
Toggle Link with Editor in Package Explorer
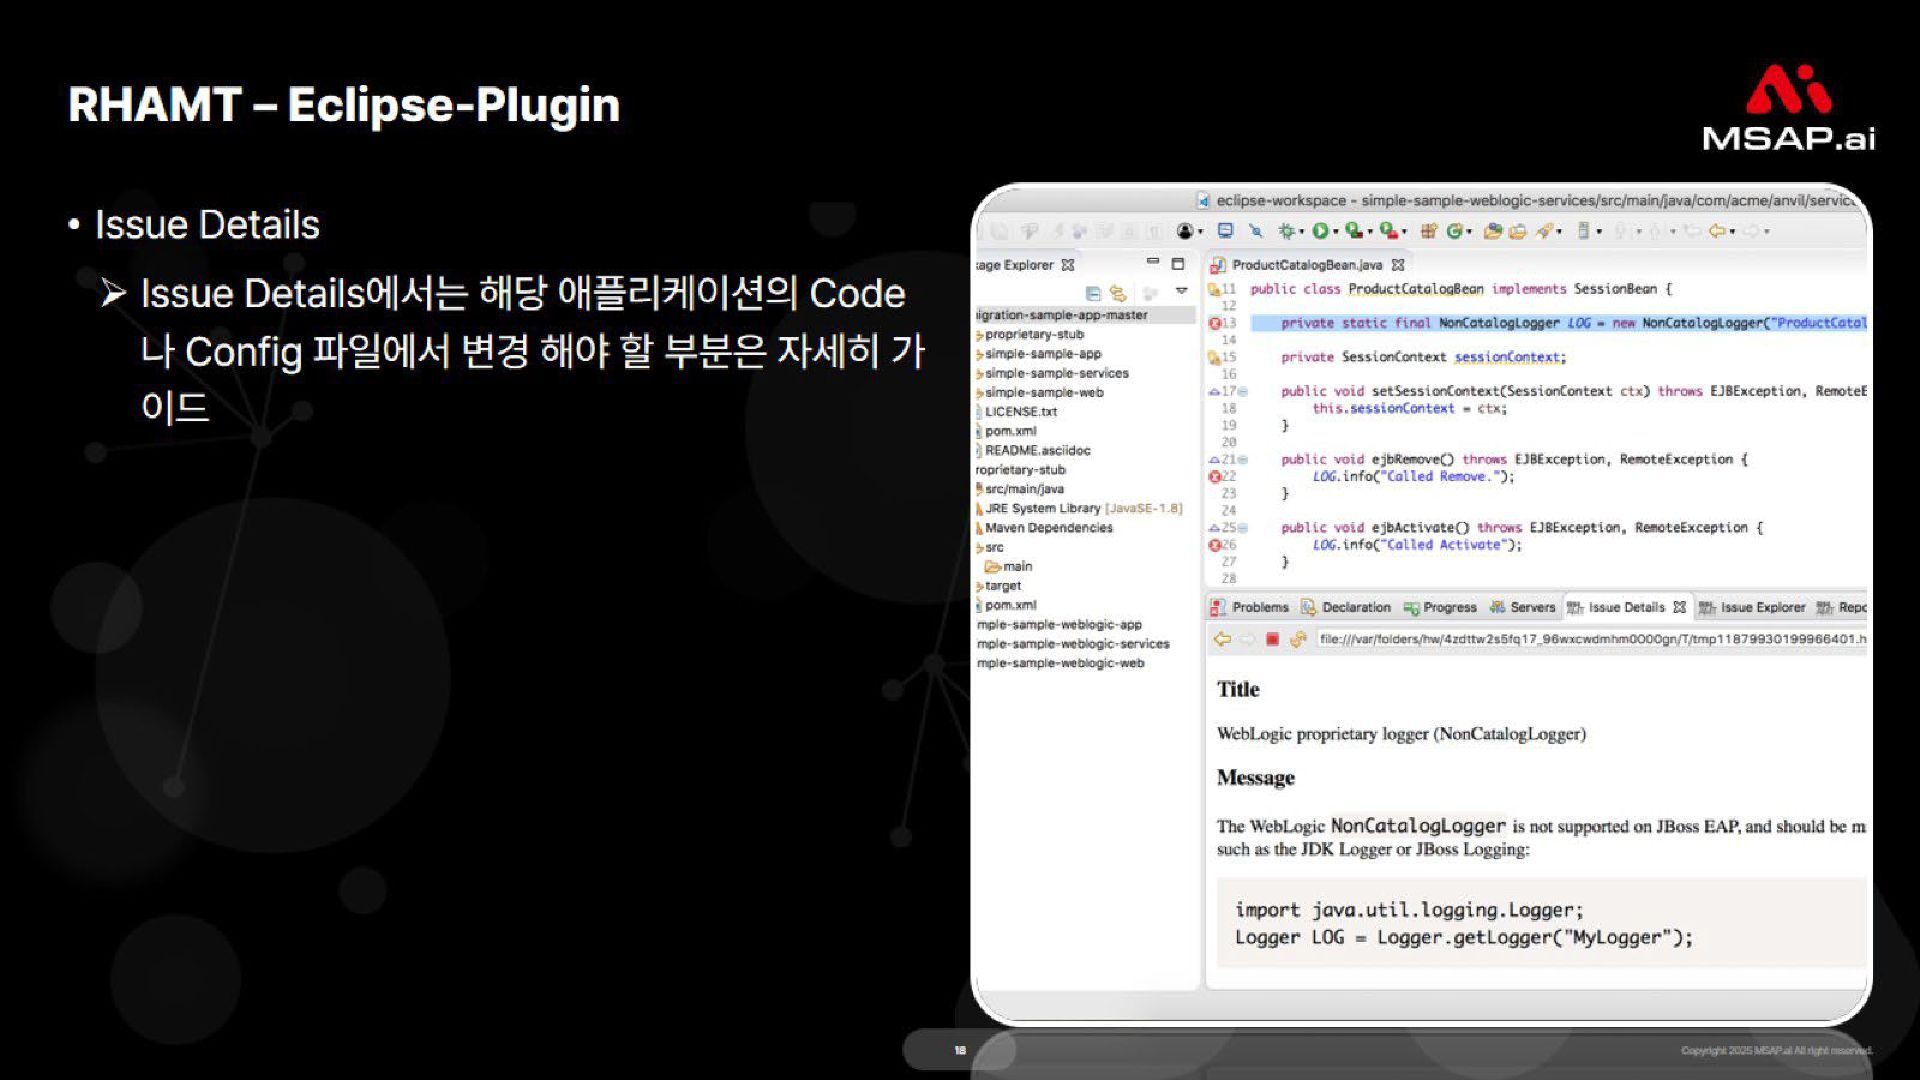[x=1118, y=293]
